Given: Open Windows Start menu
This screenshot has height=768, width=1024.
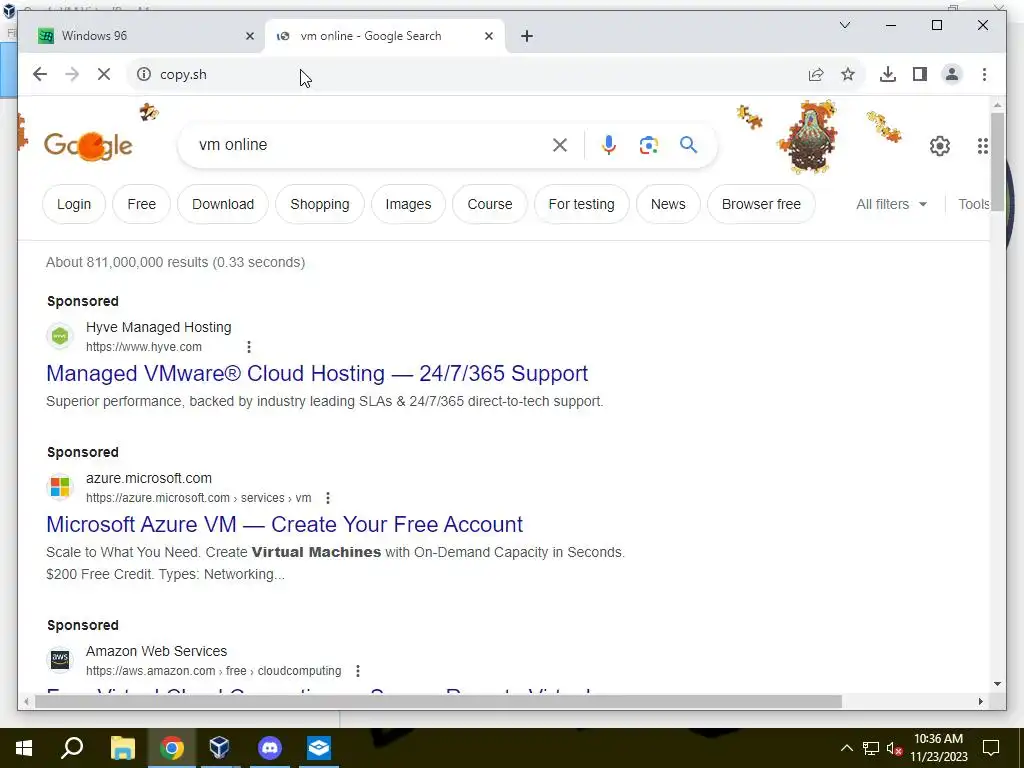Looking at the screenshot, I should [x=24, y=748].
